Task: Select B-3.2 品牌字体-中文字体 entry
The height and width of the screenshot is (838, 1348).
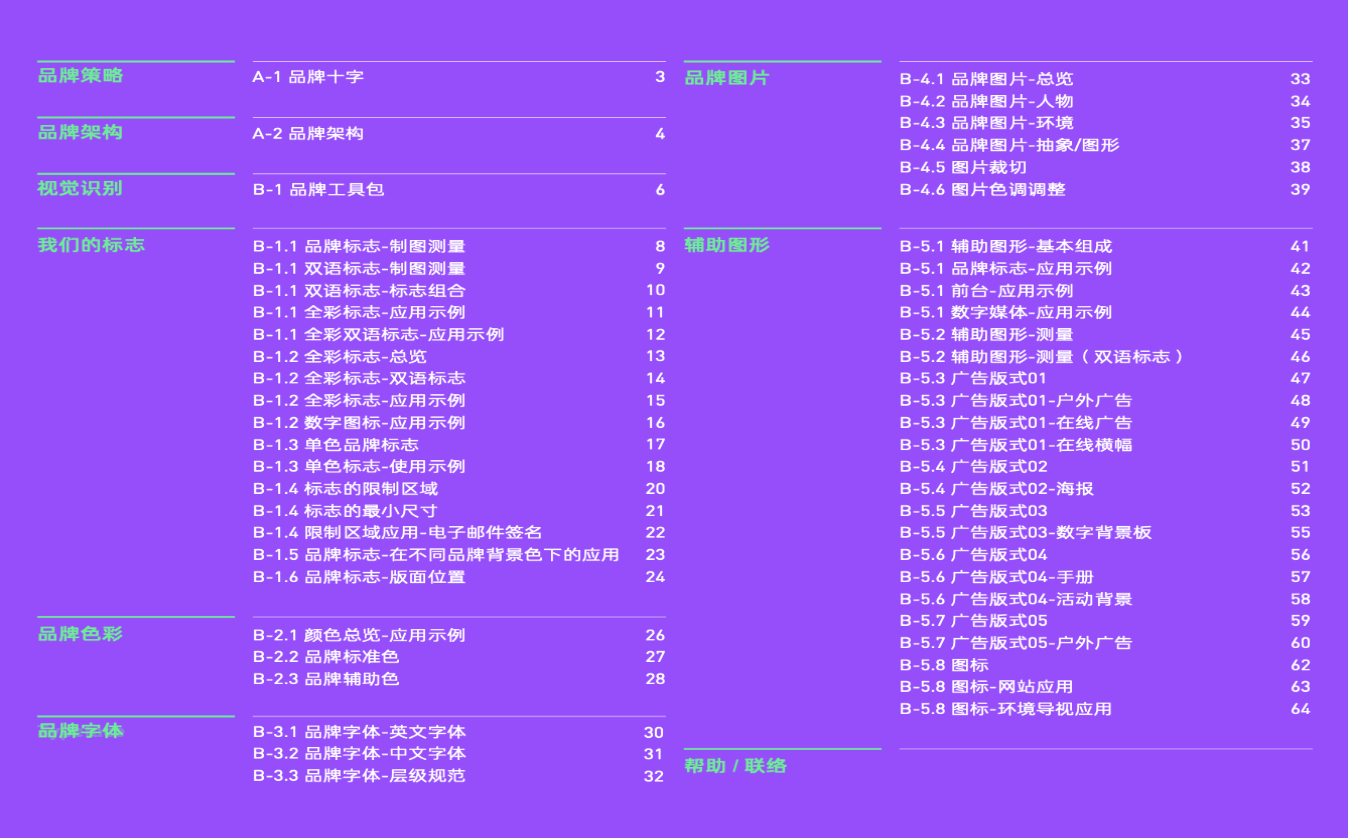Action: 359,754
